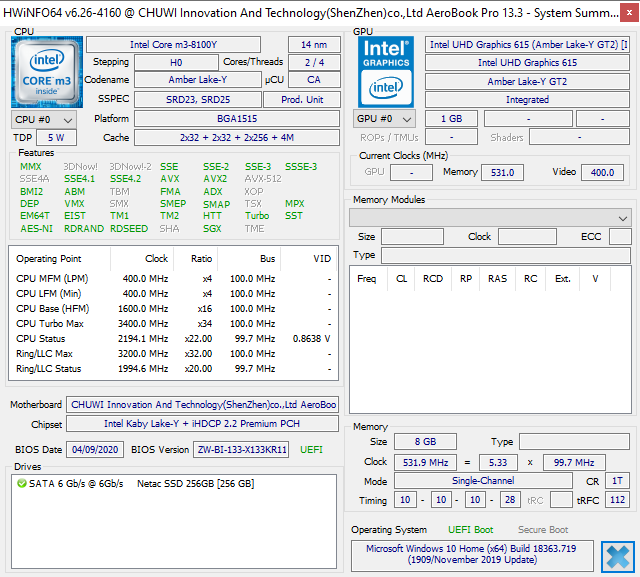Viewport: 640px width, 577px height.
Task: Click the memory Size 8 GB field
Action: [425, 442]
